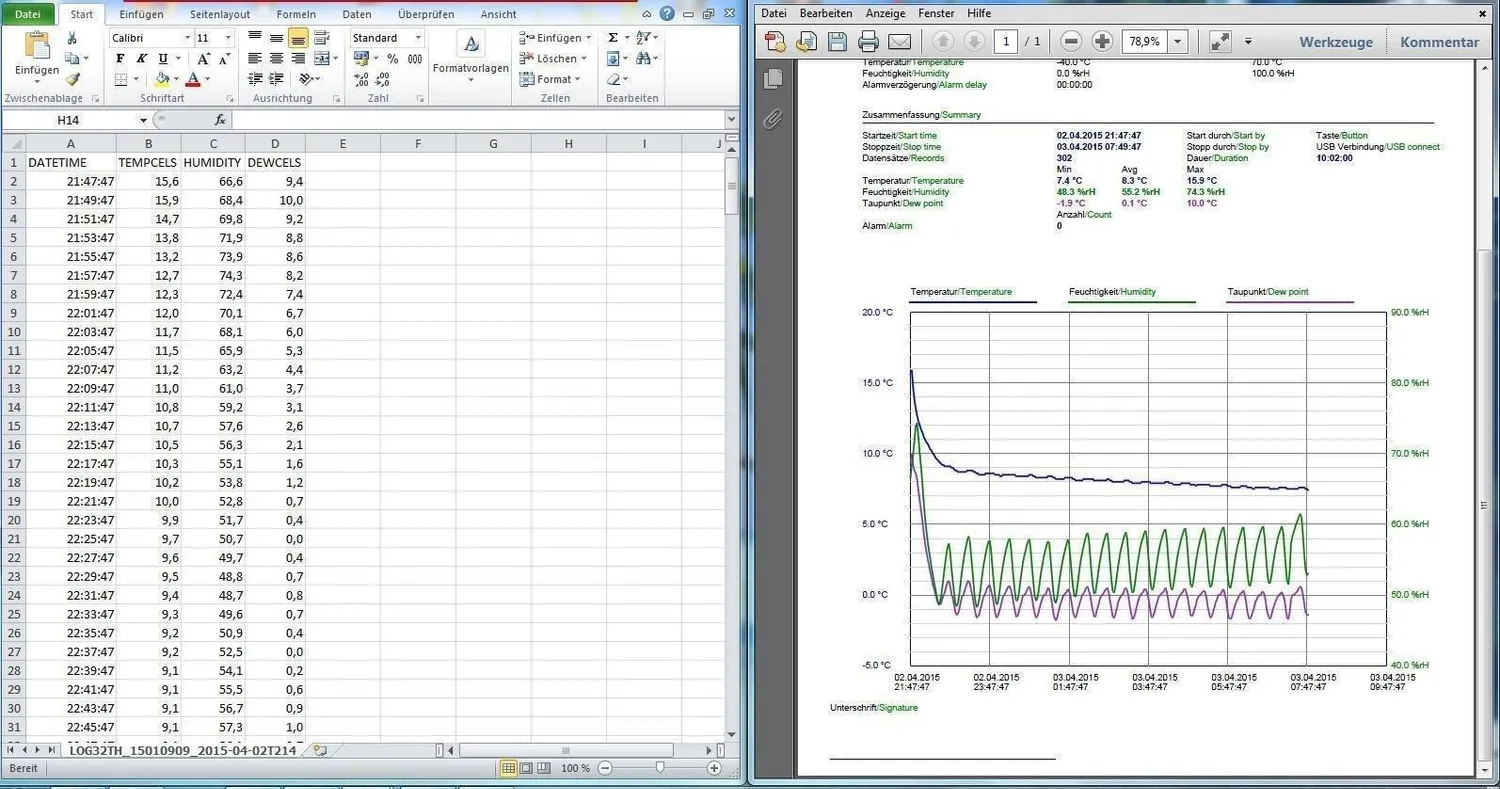Click the envelope email icon in PDF toolbar
This screenshot has width=1500, height=789.
900,42
